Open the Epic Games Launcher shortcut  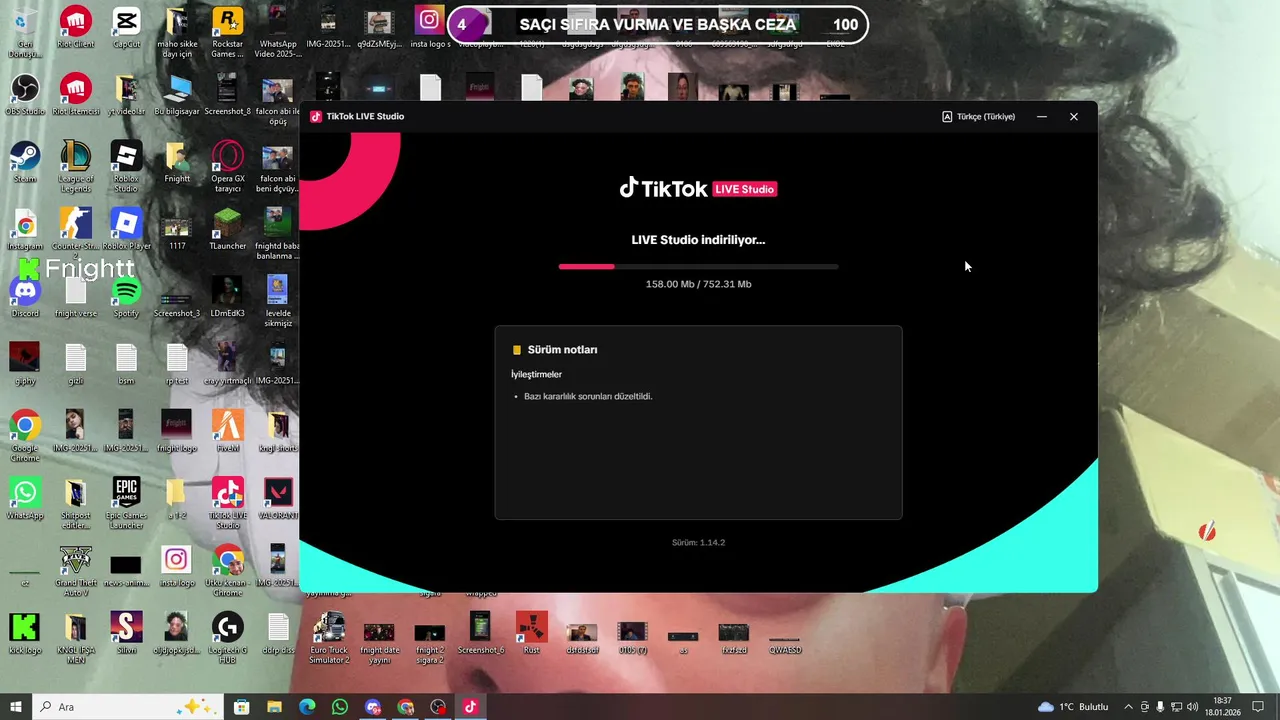tap(126, 503)
